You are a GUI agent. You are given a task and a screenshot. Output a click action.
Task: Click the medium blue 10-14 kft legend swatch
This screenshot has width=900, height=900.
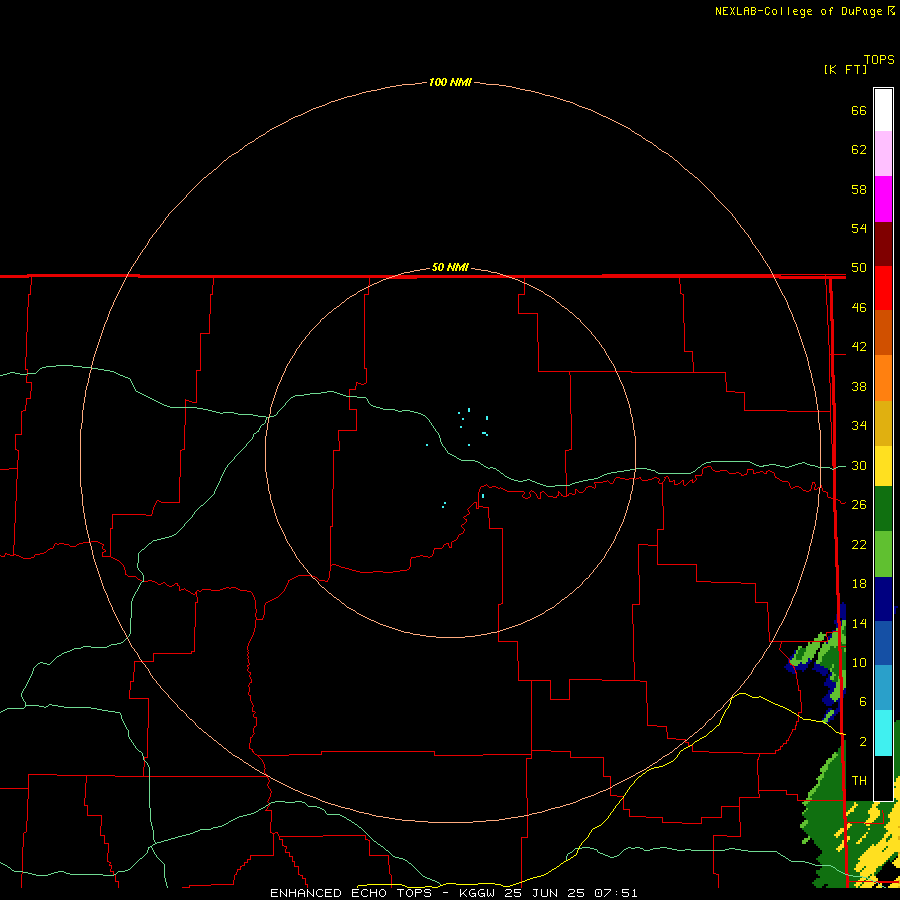click(883, 644)
